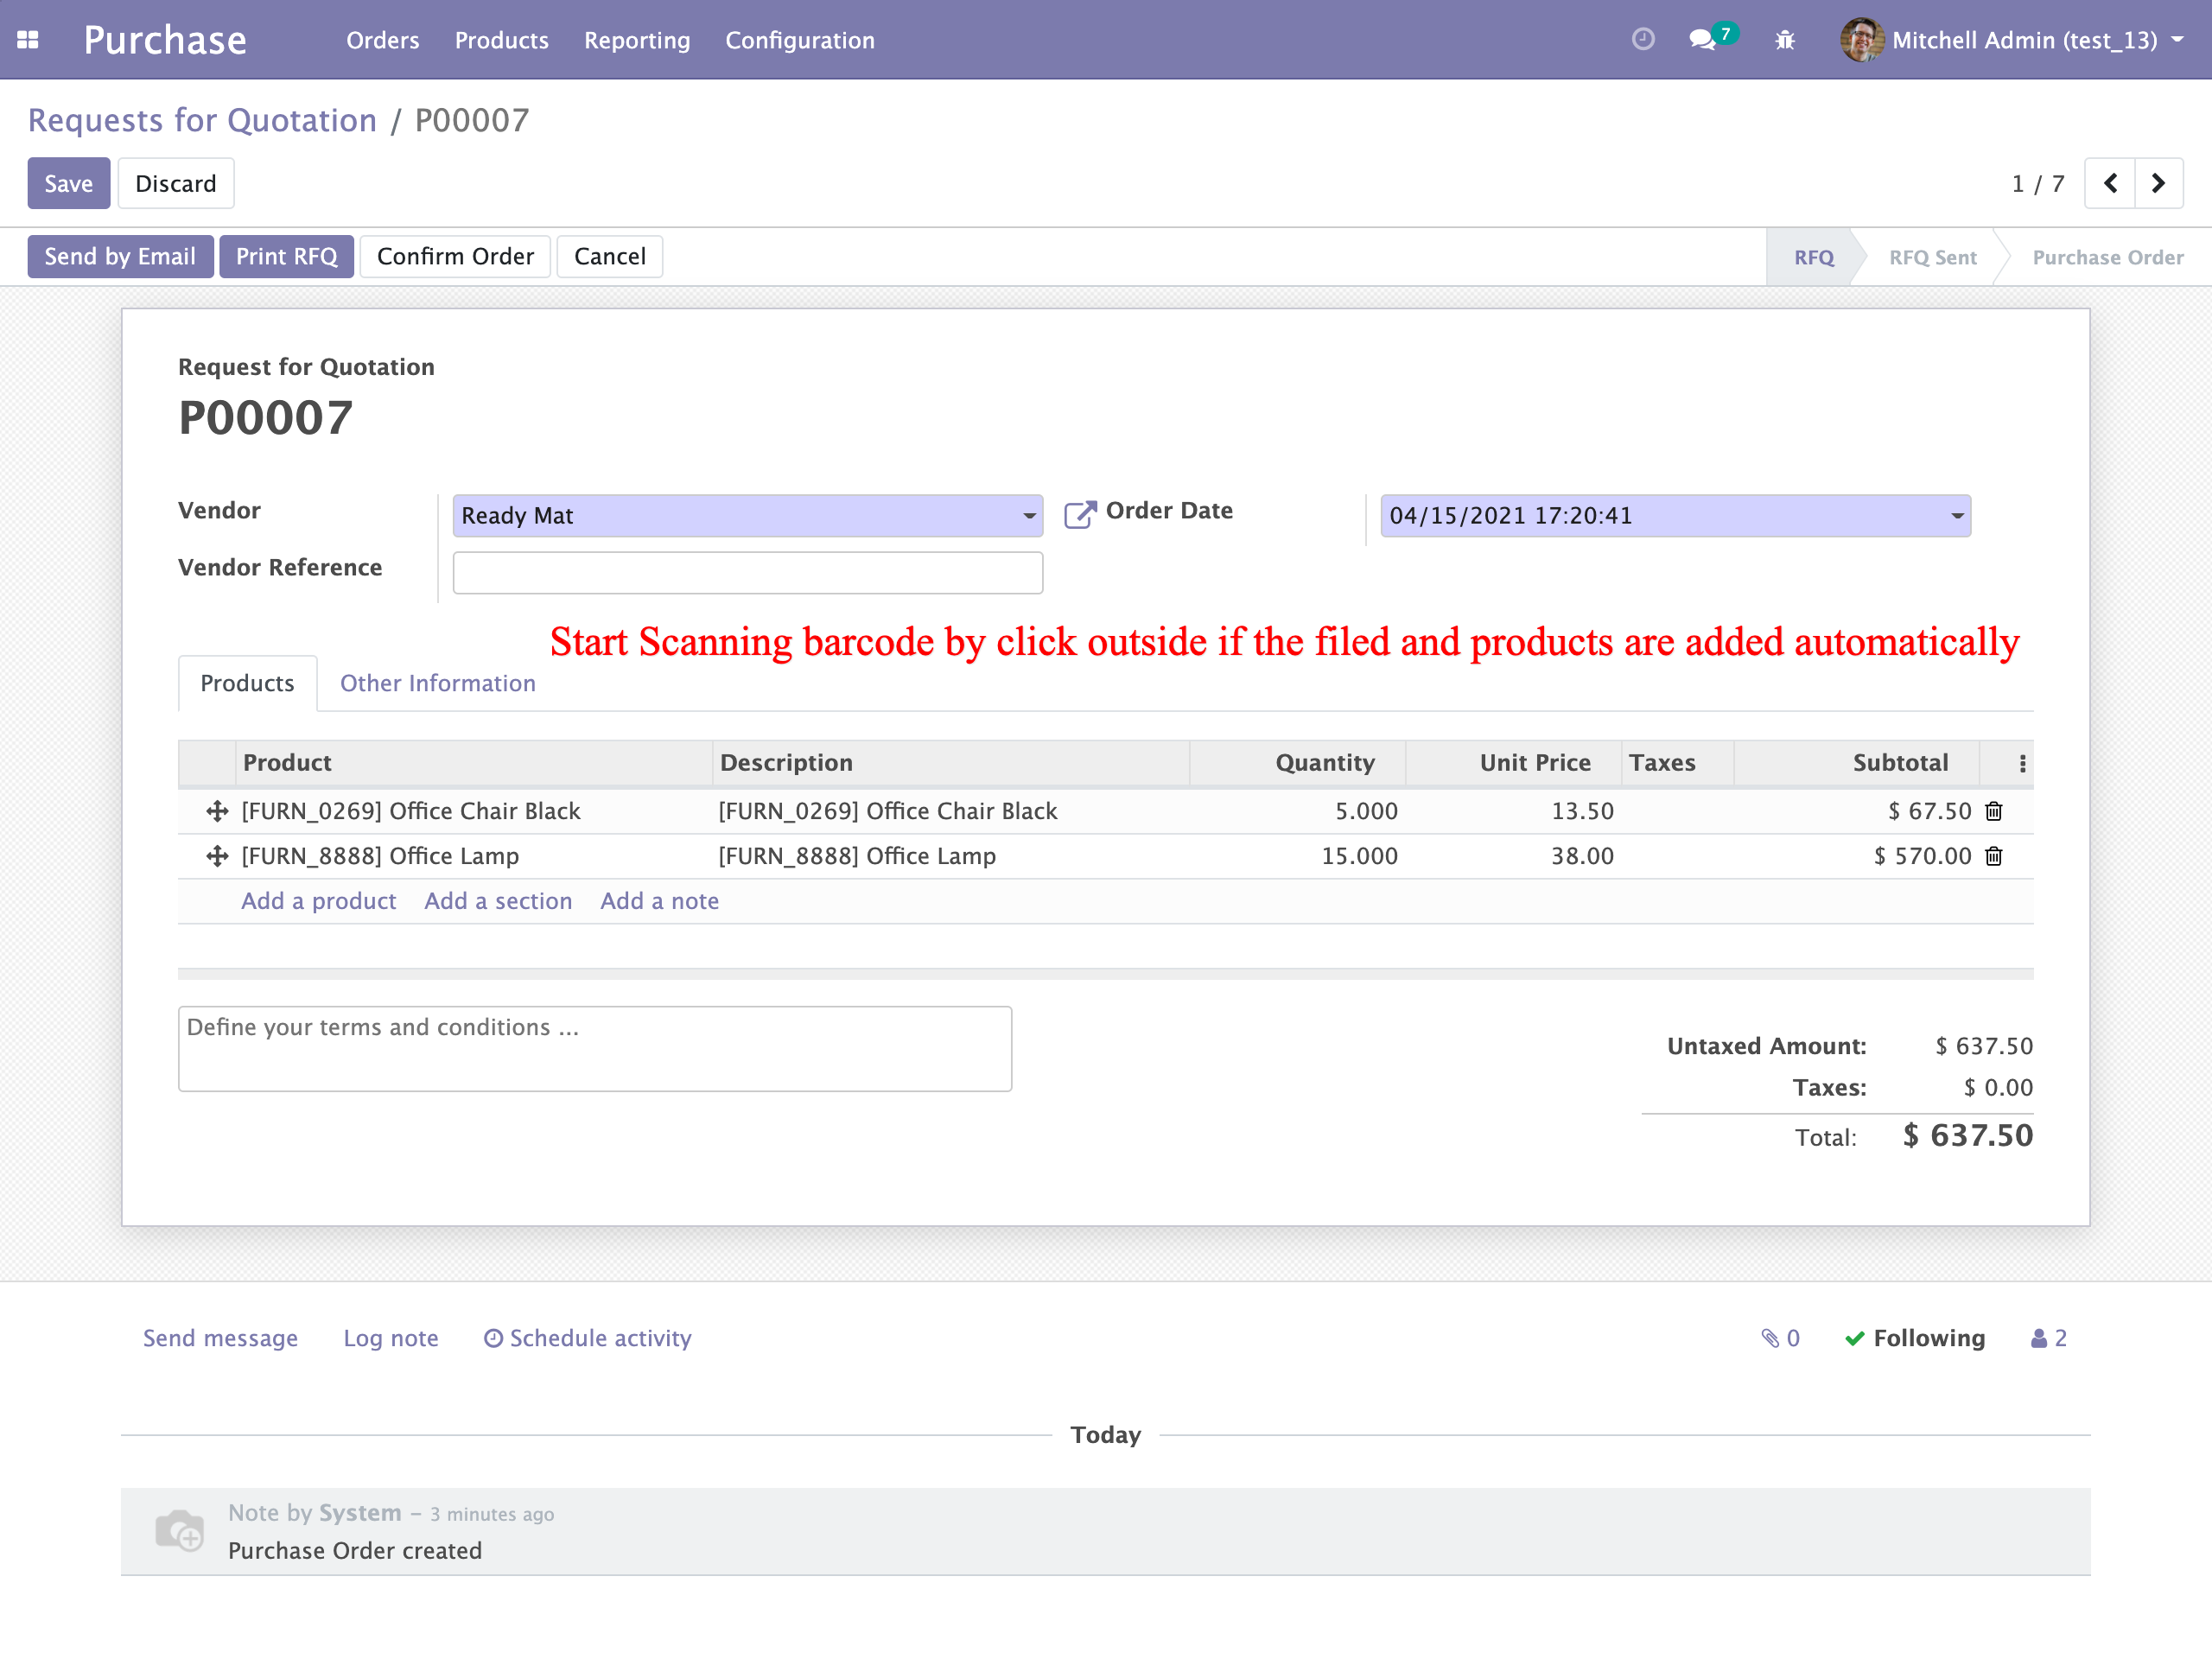This screenshot has width=2212, height=1659.
Task: Click drag handle of Office Lamp row
Action: (x=217, y=856)
